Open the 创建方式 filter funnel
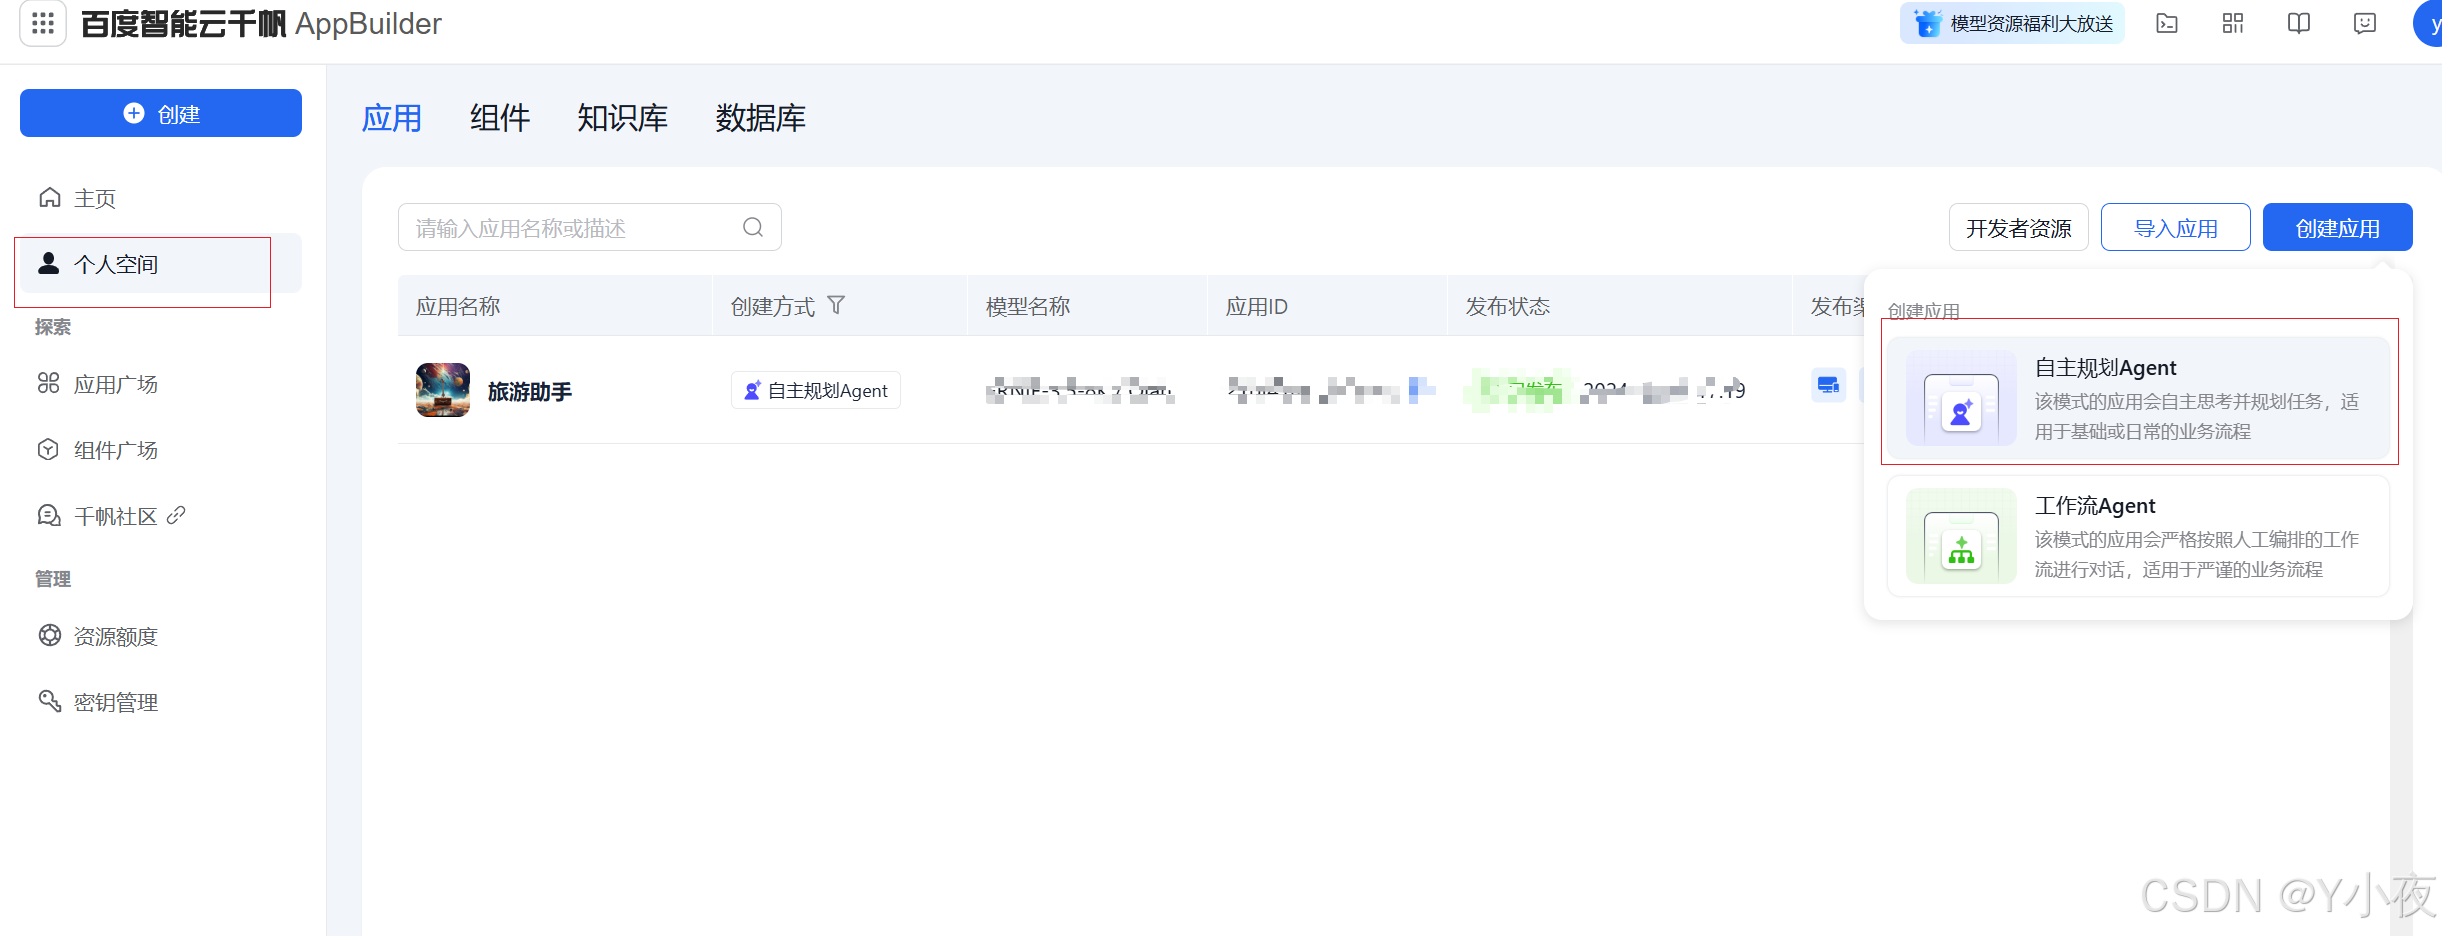2442x936 pixels. tap(837, 305)
